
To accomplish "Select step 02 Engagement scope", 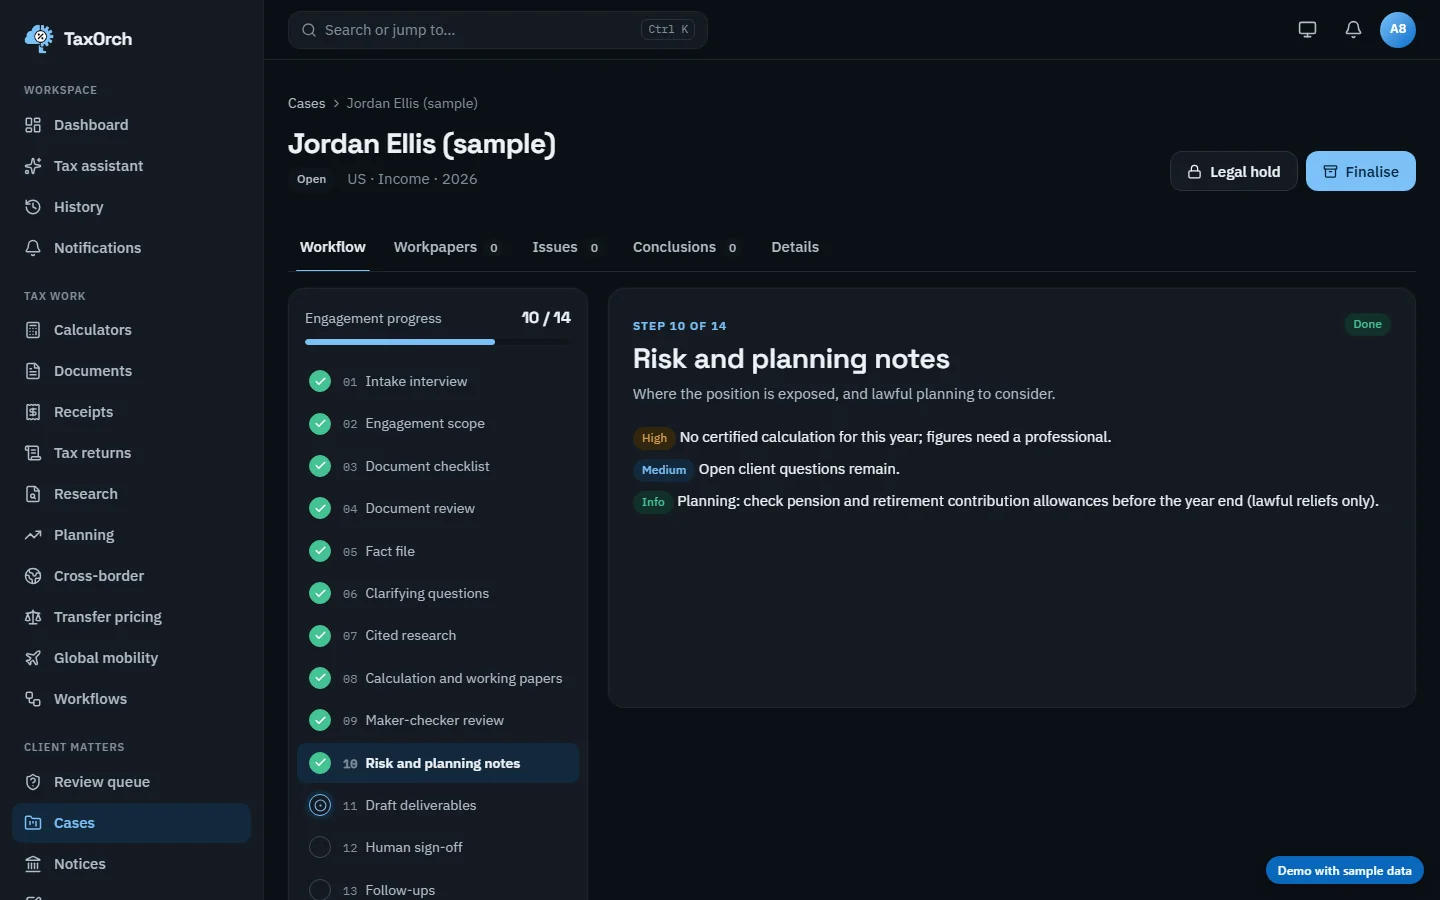I will coord(438,424).
